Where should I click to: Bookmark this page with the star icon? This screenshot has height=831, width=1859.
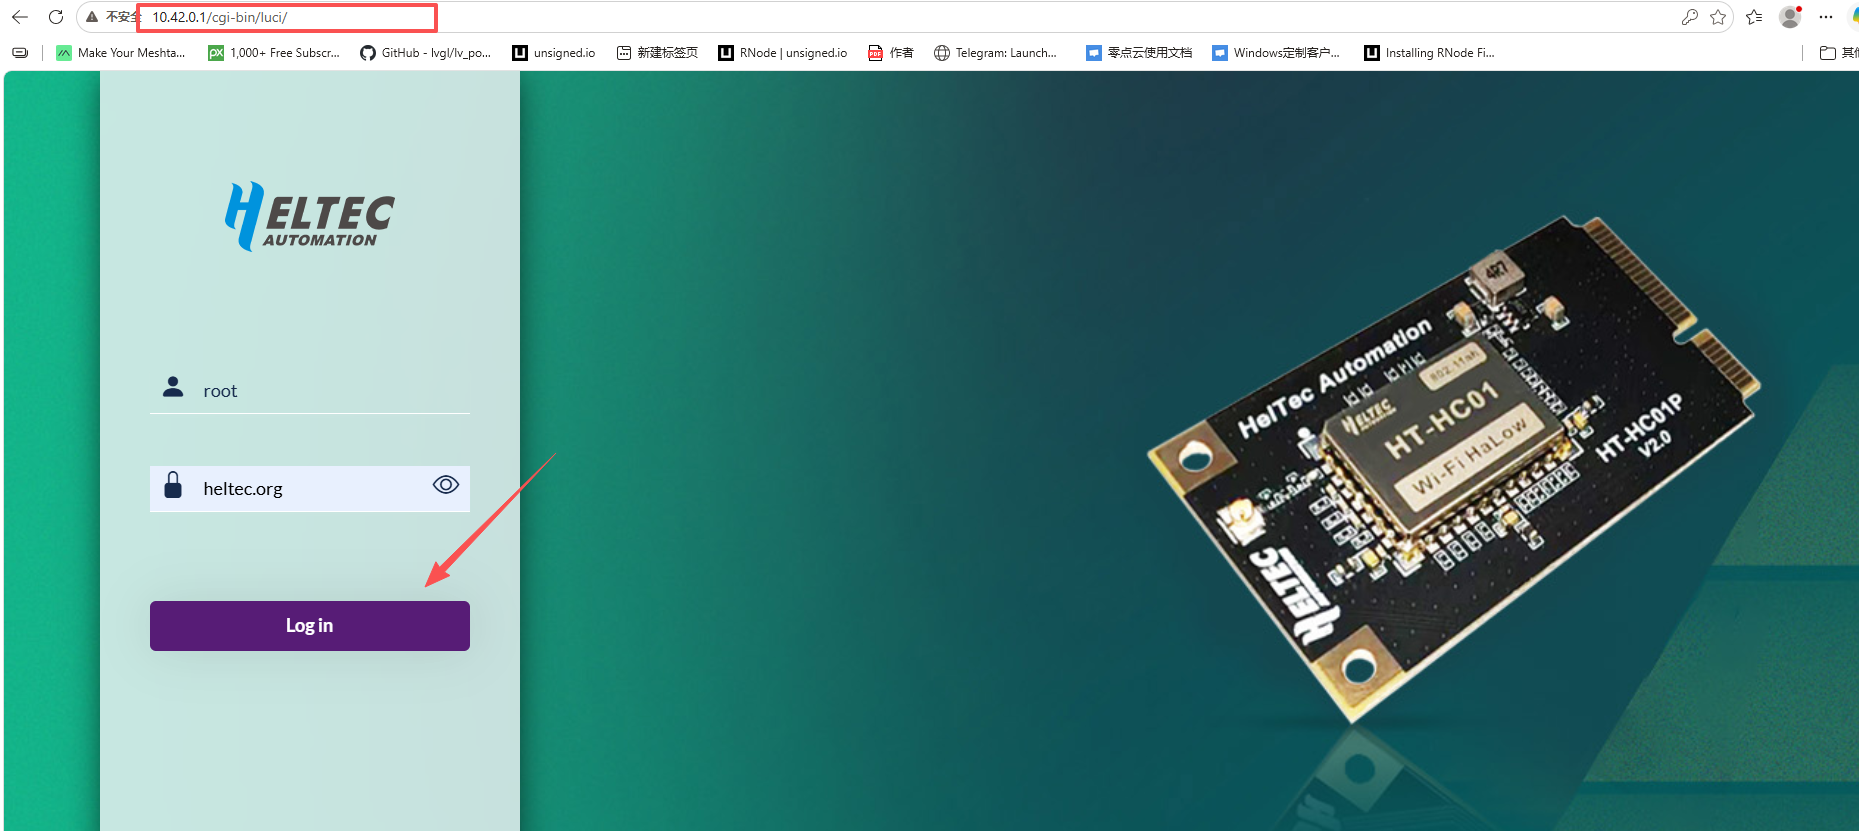click(1718, 17)
